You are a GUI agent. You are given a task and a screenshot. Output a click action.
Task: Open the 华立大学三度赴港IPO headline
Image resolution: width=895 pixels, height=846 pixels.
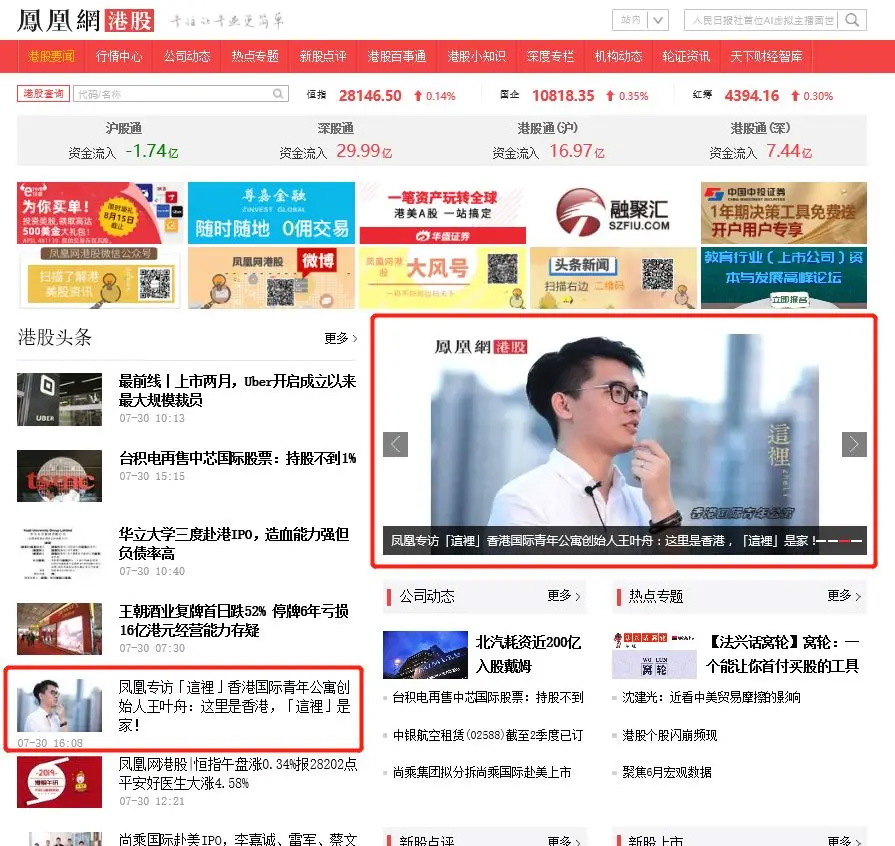pyautogui.click(x=233, y=543)
